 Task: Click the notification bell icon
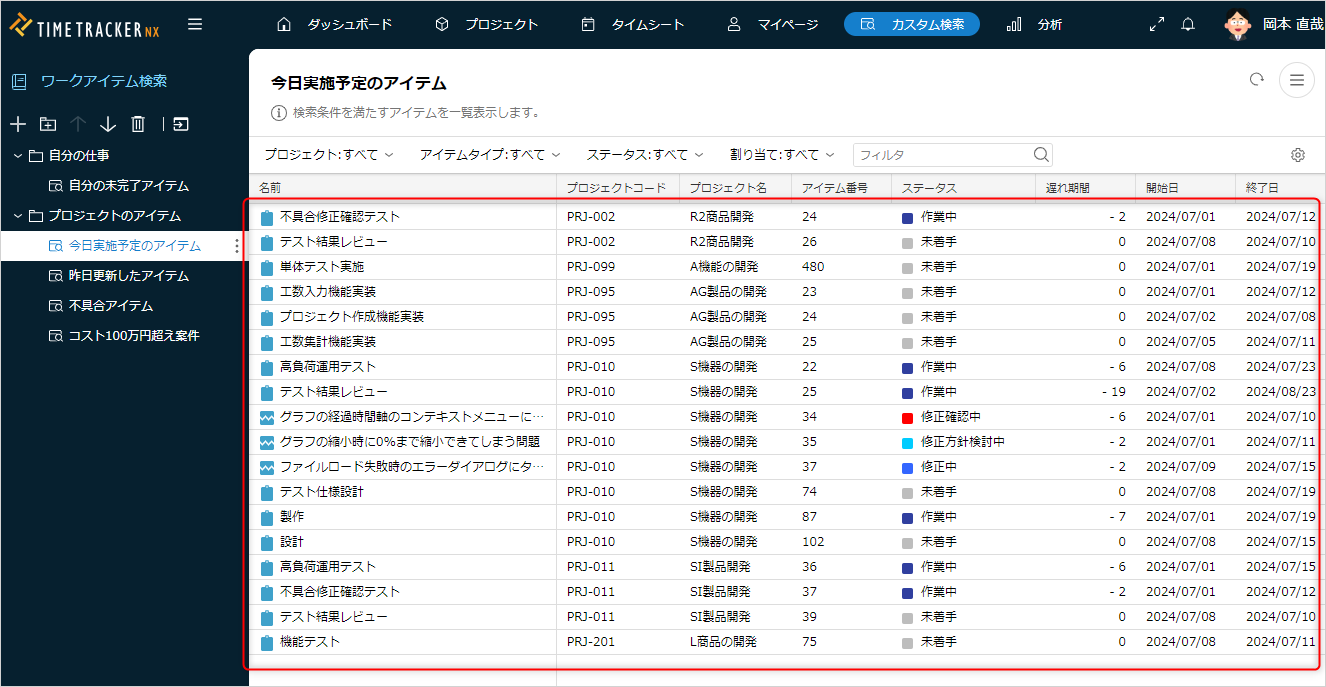pos(1188,24)
